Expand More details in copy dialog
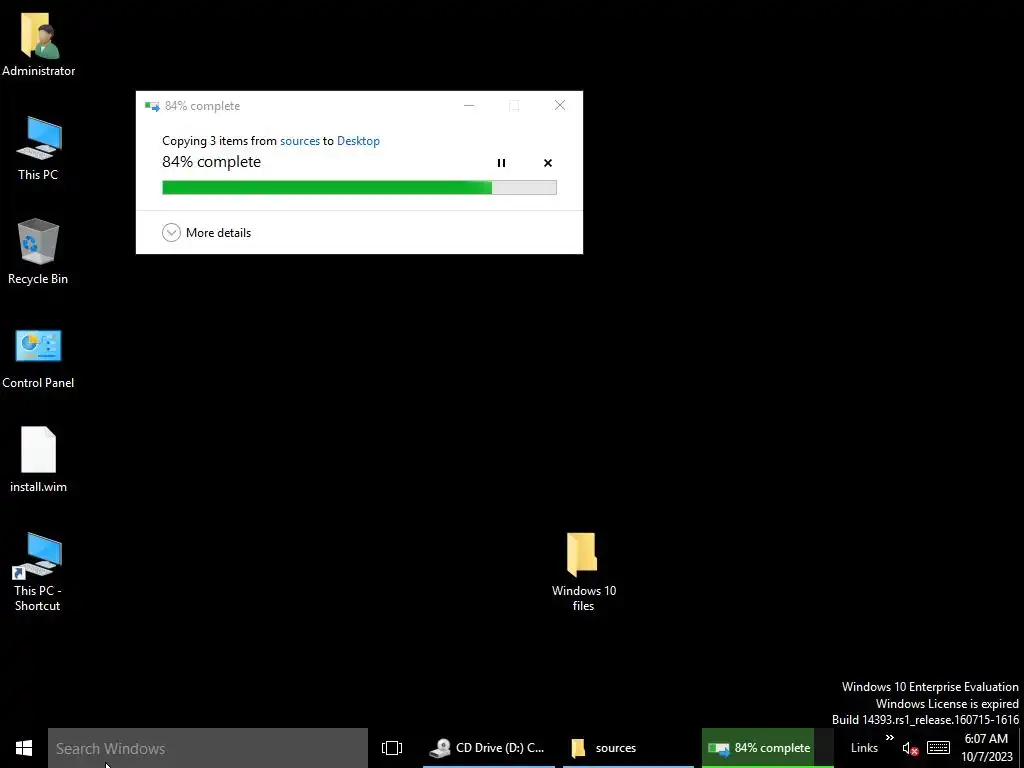The image size is (1024, 768). point(206,232)
